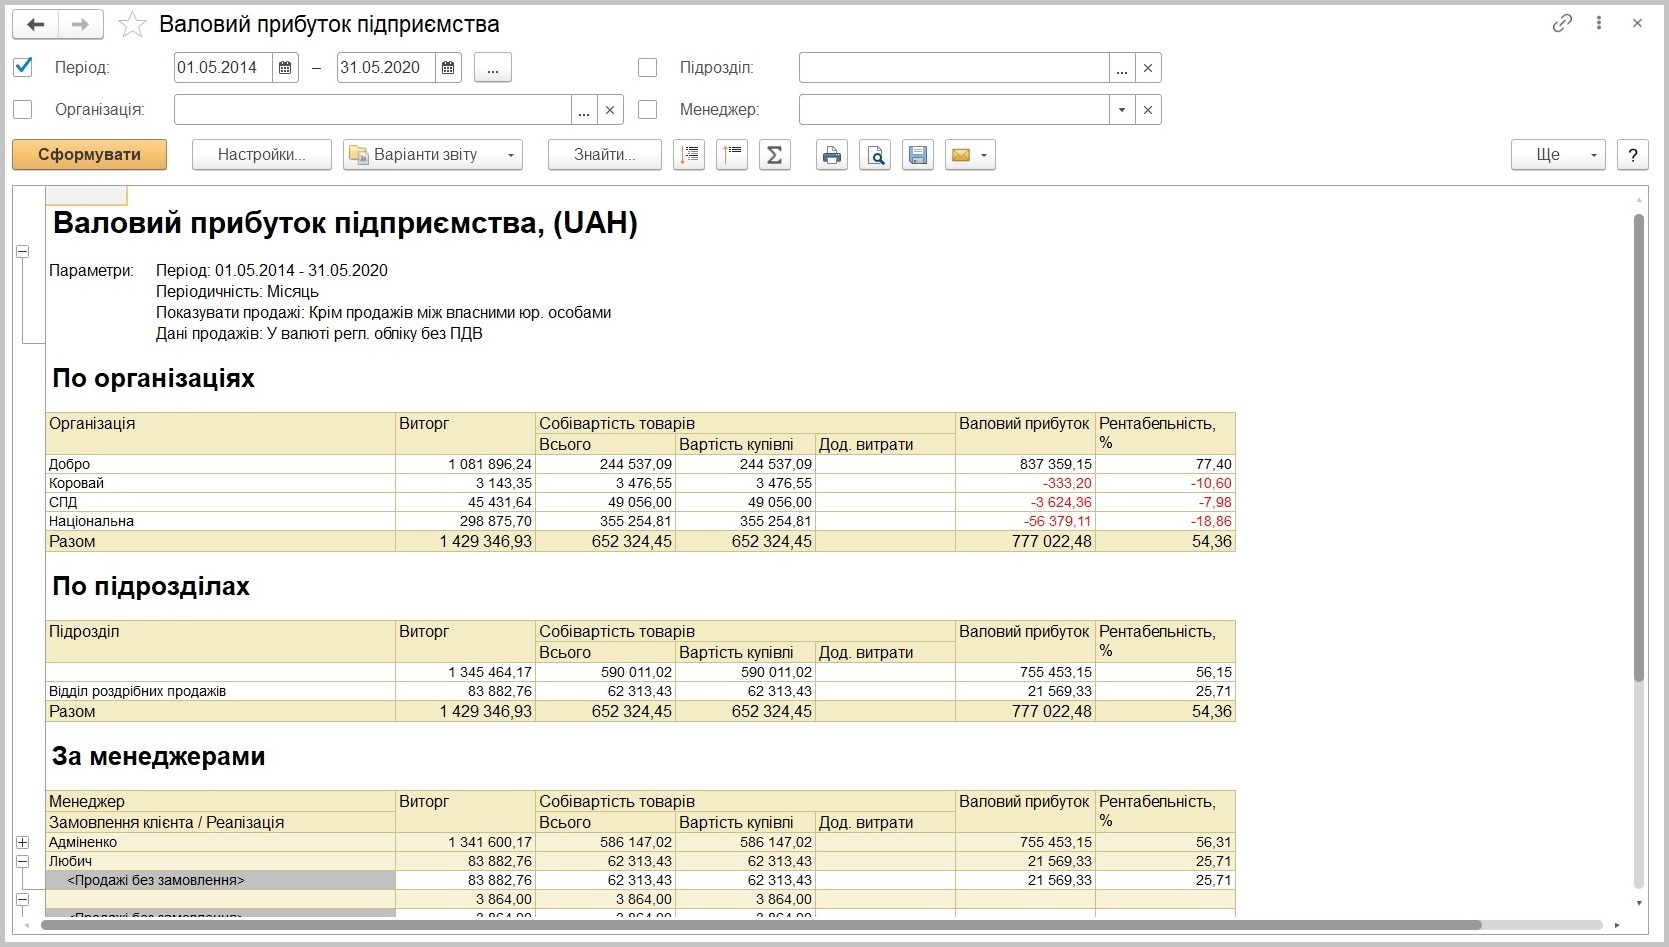The image size is (1669, 947).
Task: Select the СПД organization cell
Action: (x=220, y=503)
